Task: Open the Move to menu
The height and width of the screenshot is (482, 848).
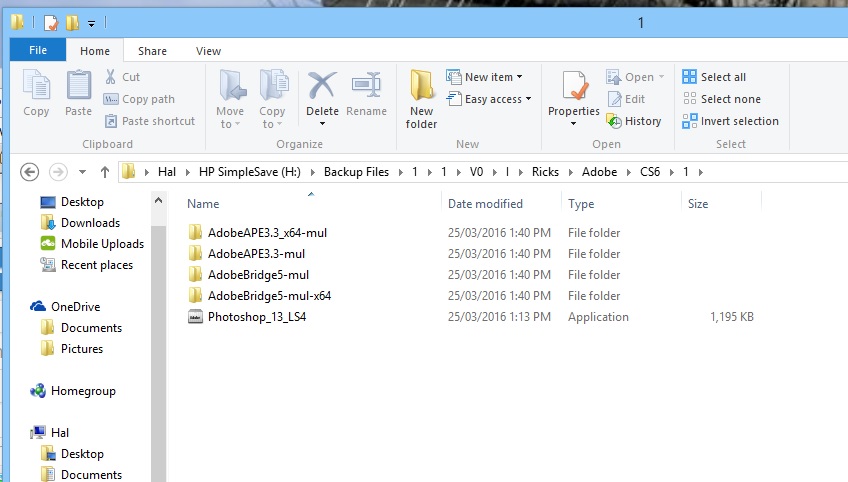Action: 230,100
